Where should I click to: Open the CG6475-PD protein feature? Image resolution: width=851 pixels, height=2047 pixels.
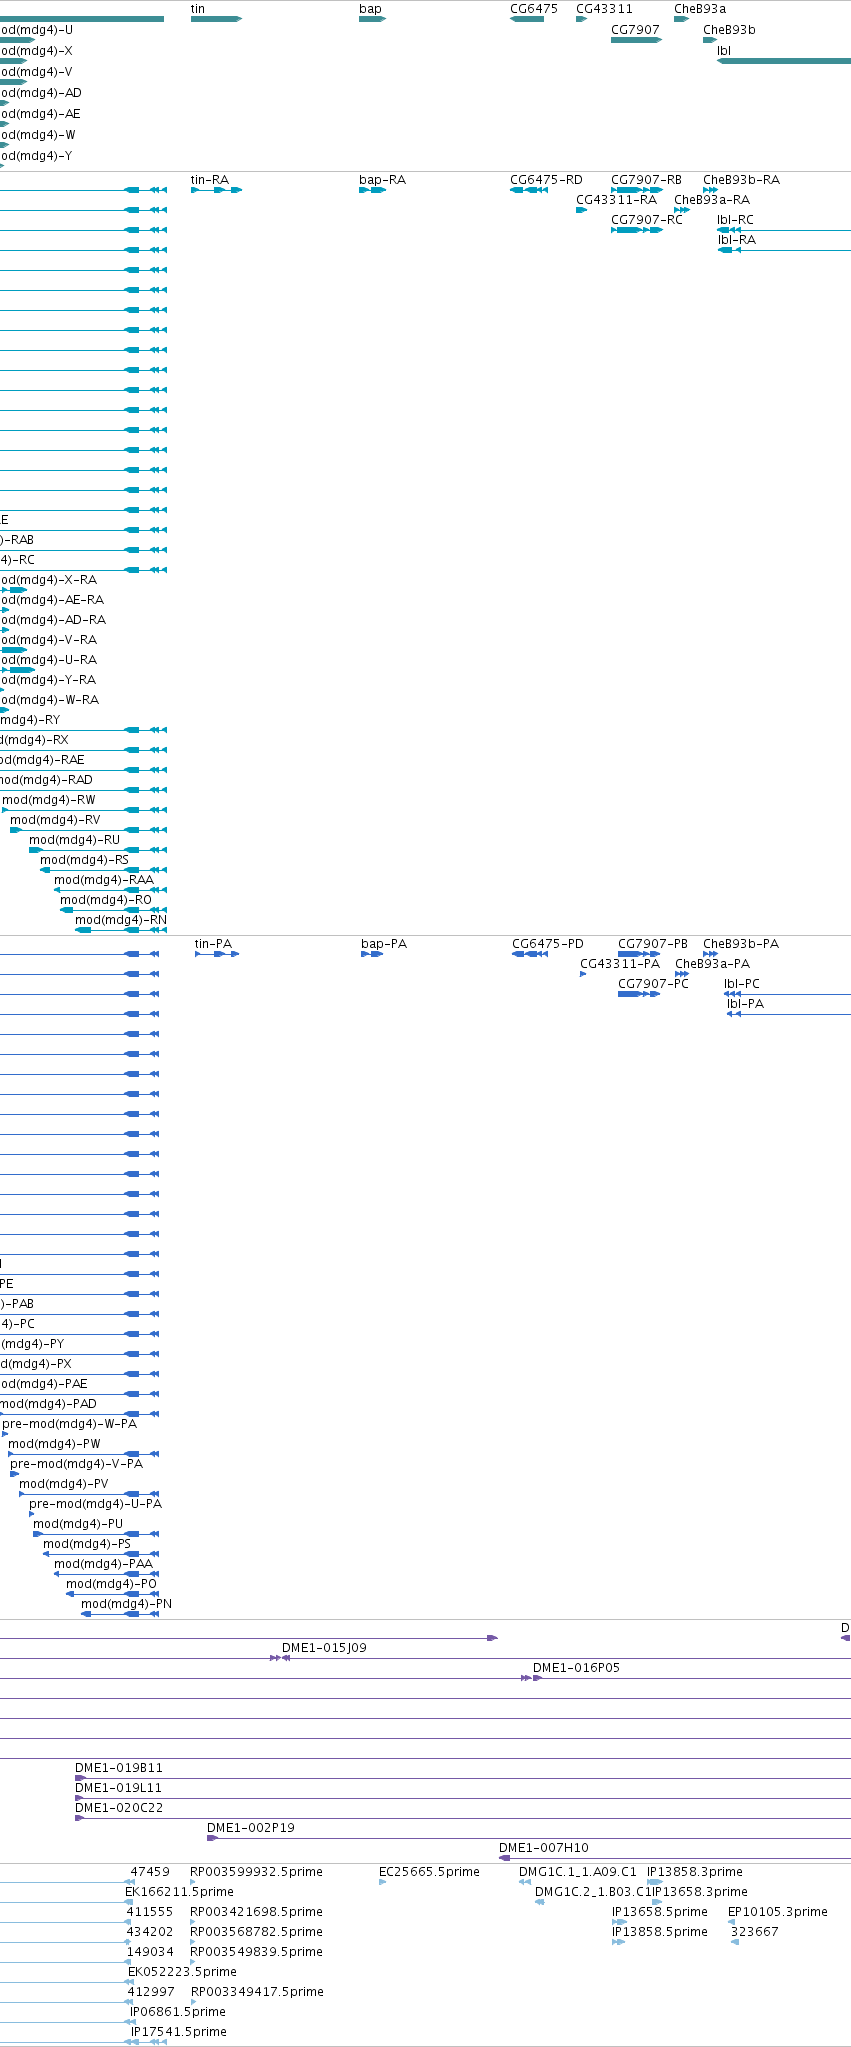(x=529, y=954)
